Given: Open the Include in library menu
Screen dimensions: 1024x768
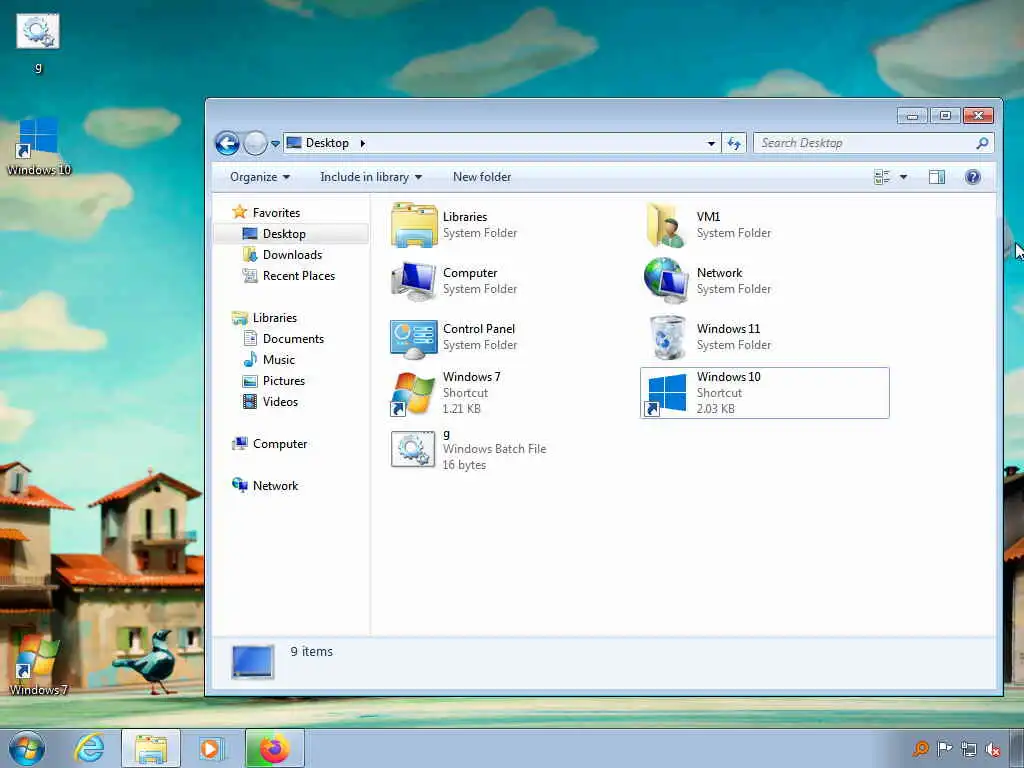Looking at the screenshot, I should tap(371, 177).
